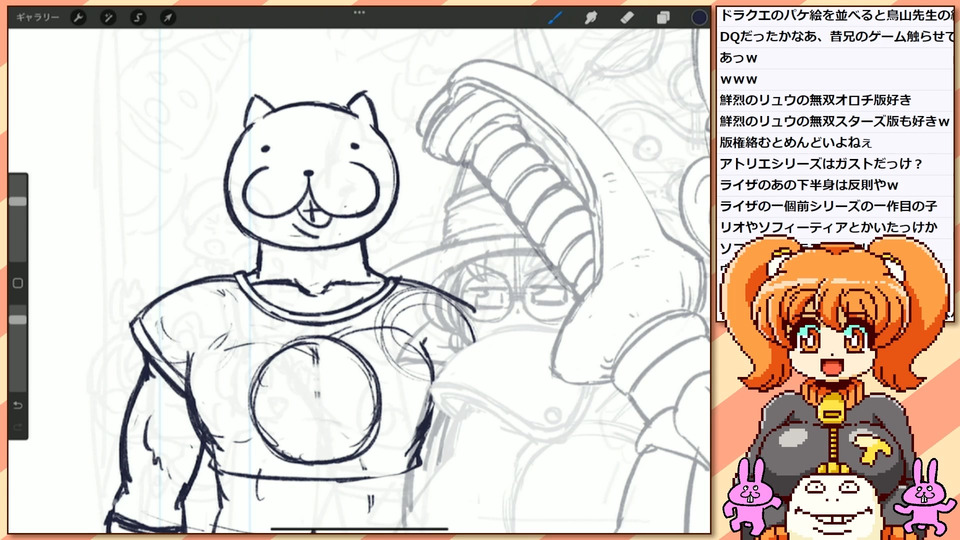Select the Brush tool
The width and height of the screenshot is (960, 540).
coord(555,17)
